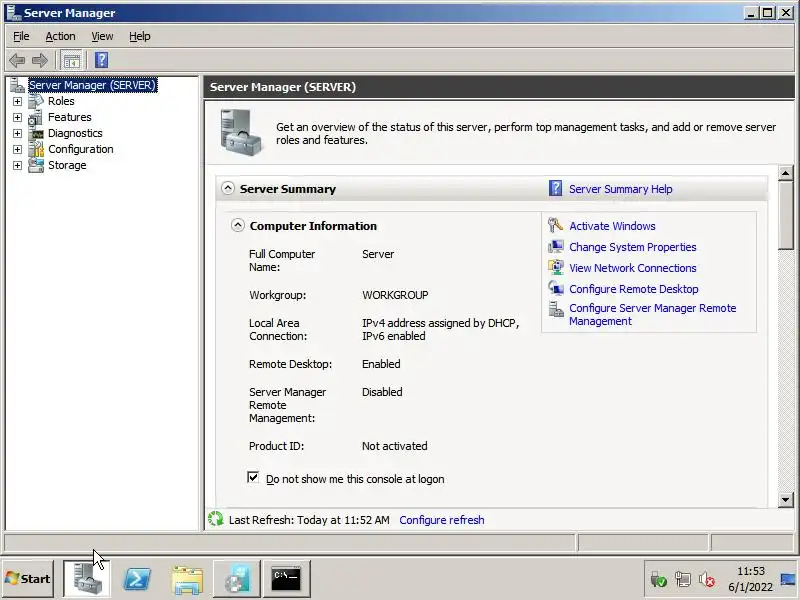Open Change System Properties link

633,247
